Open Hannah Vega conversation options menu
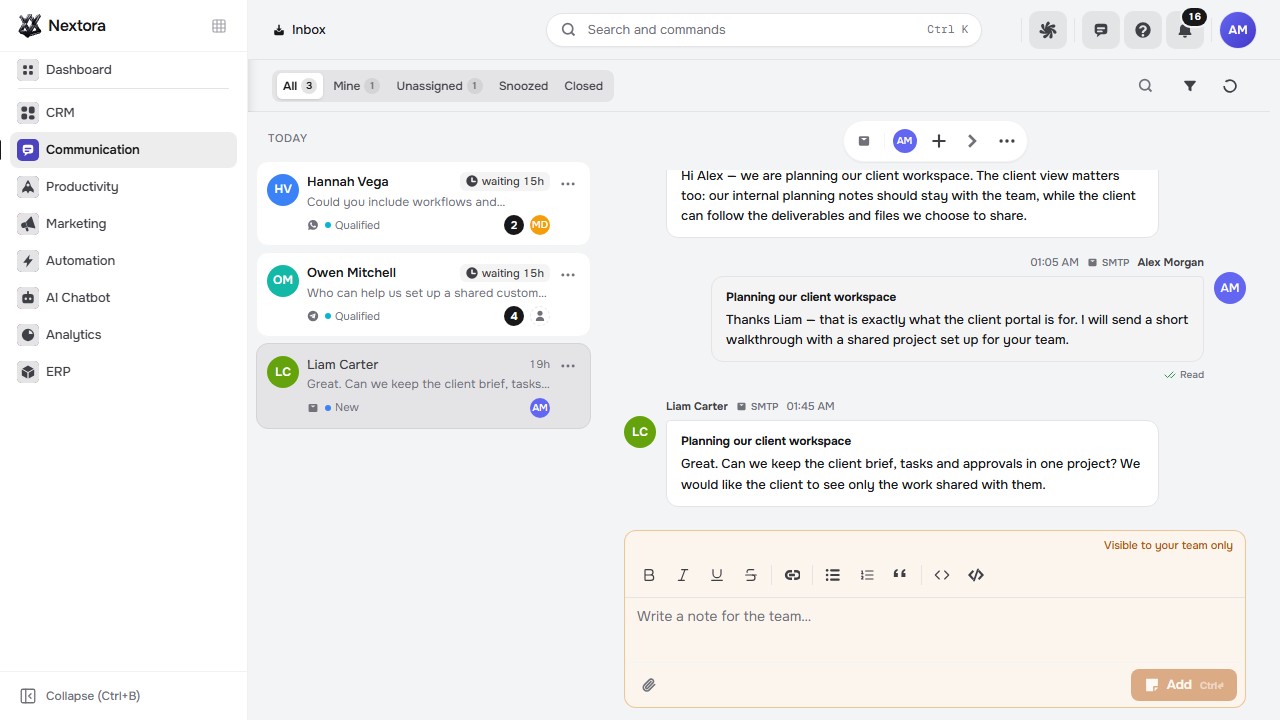The image size is (1280, 720). (568, 183)
